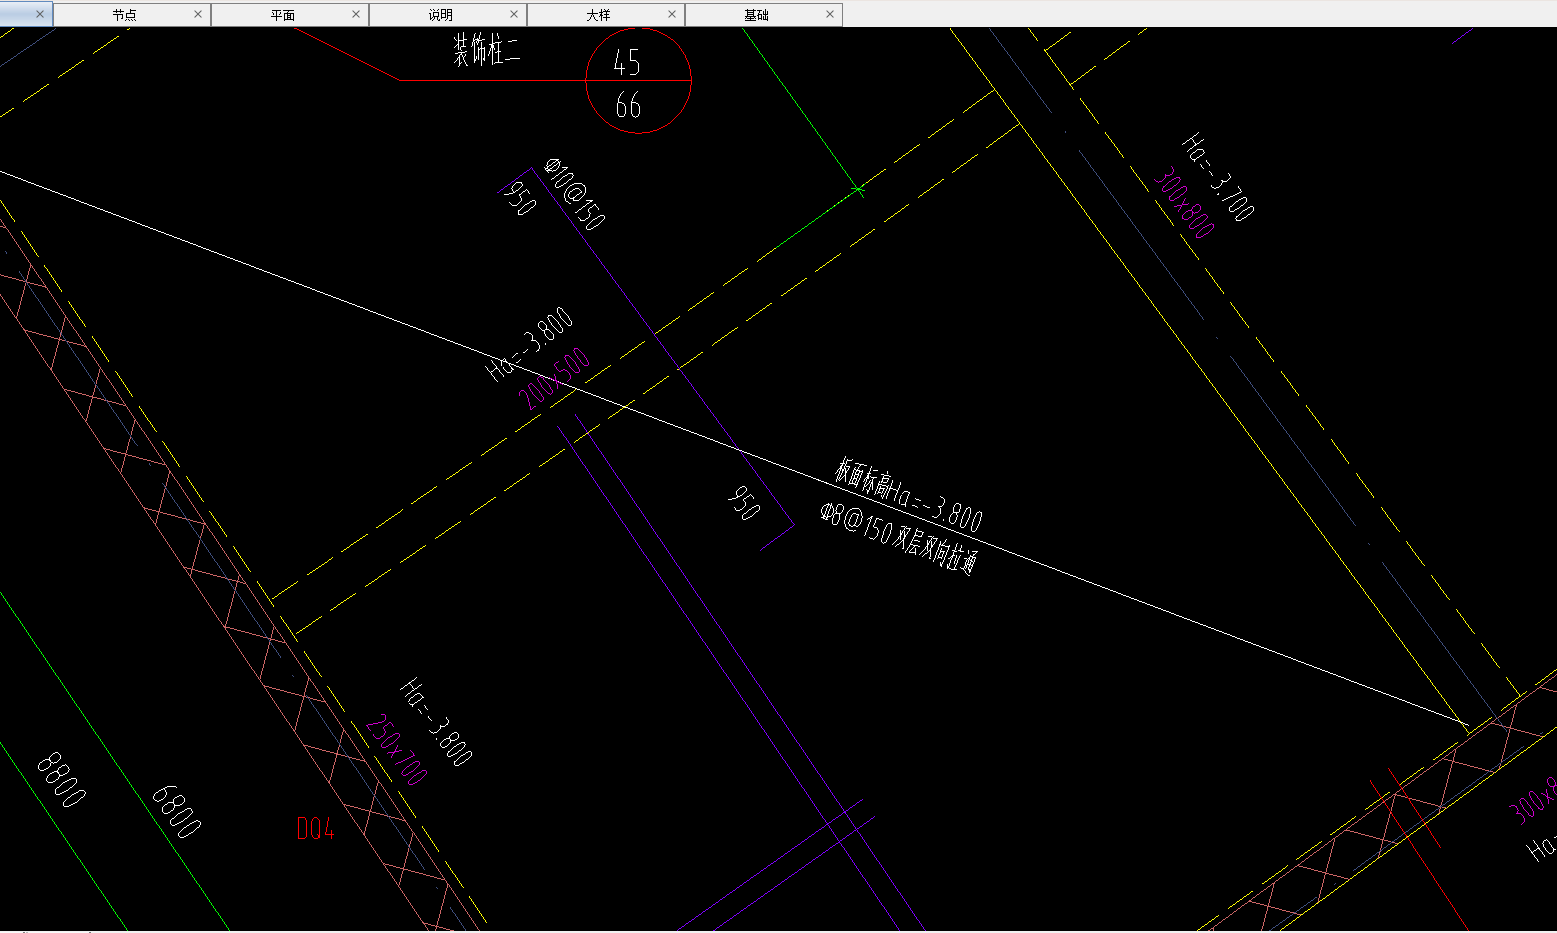Click the 6800 dimension text
1557x933 pixels.
coord(176,811)
